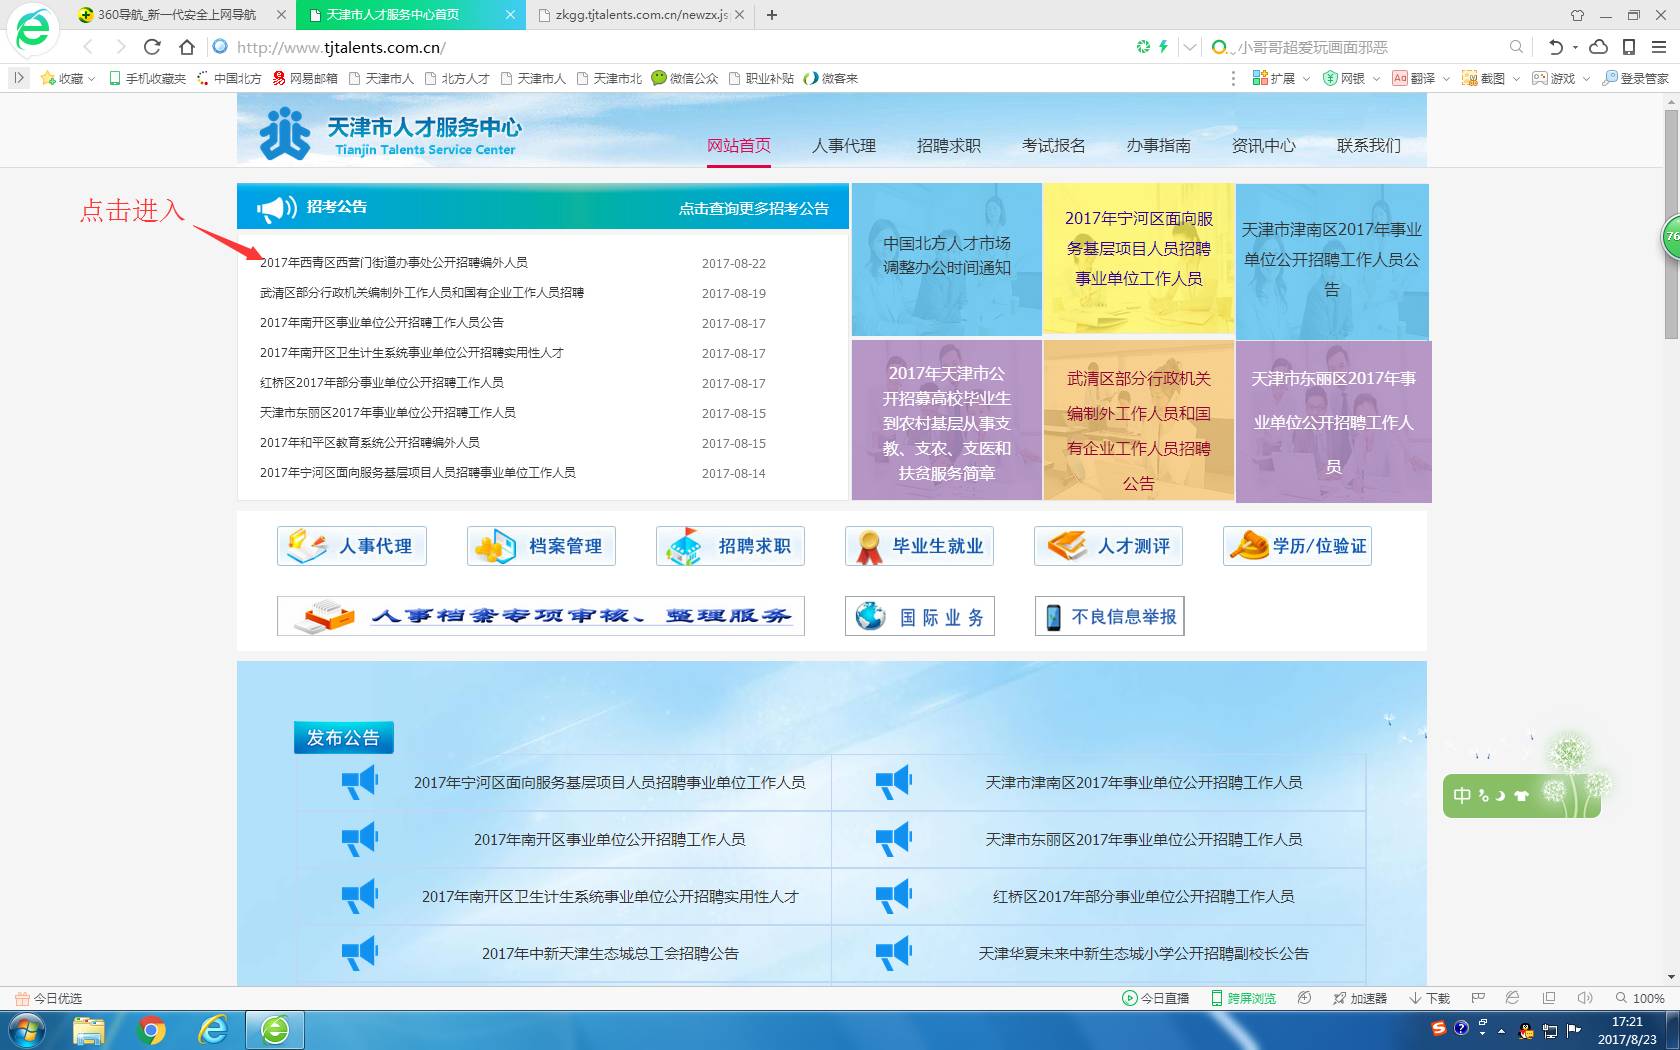
Task: Click the 国际业务 globe icon button
Action: pyautogui.click(x=920, y=616)
